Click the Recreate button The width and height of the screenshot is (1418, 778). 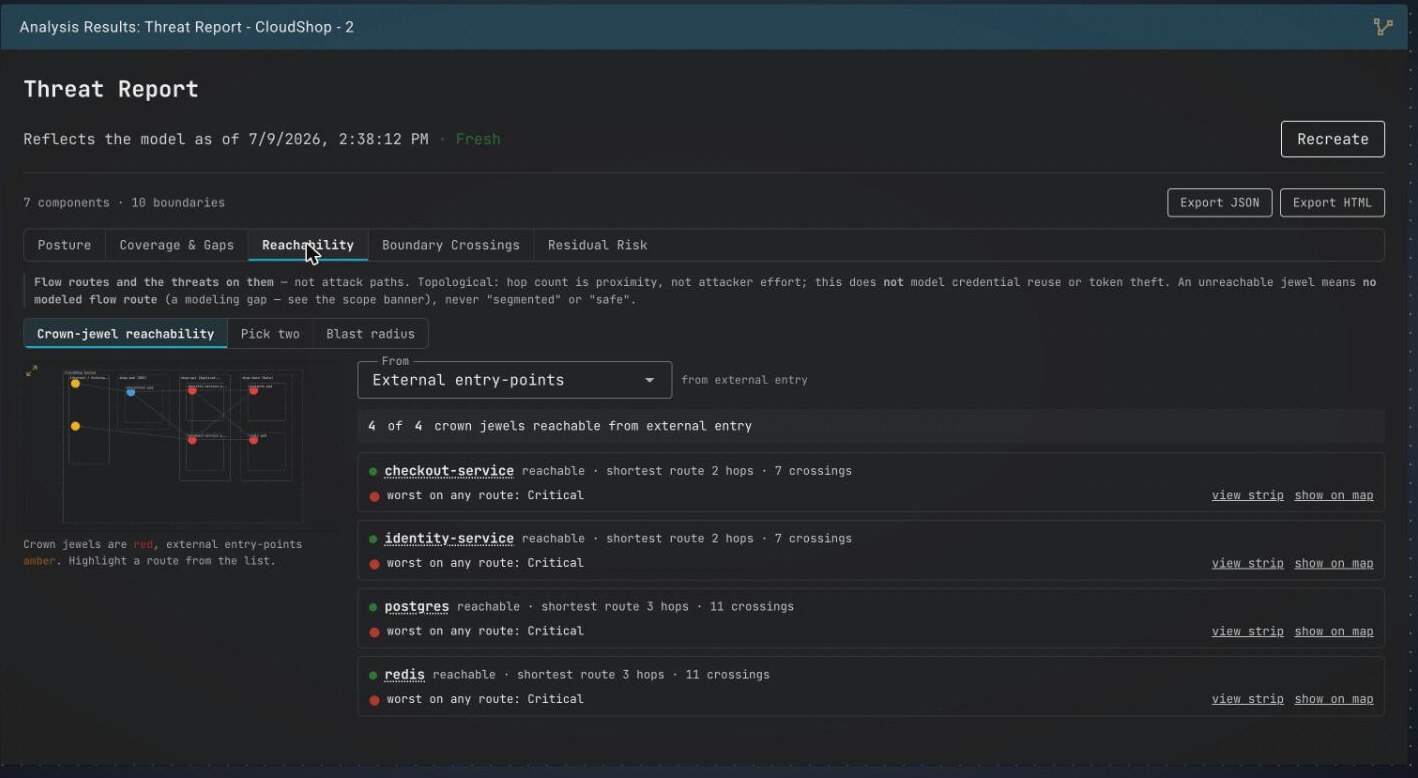[x=1332, y=139]
